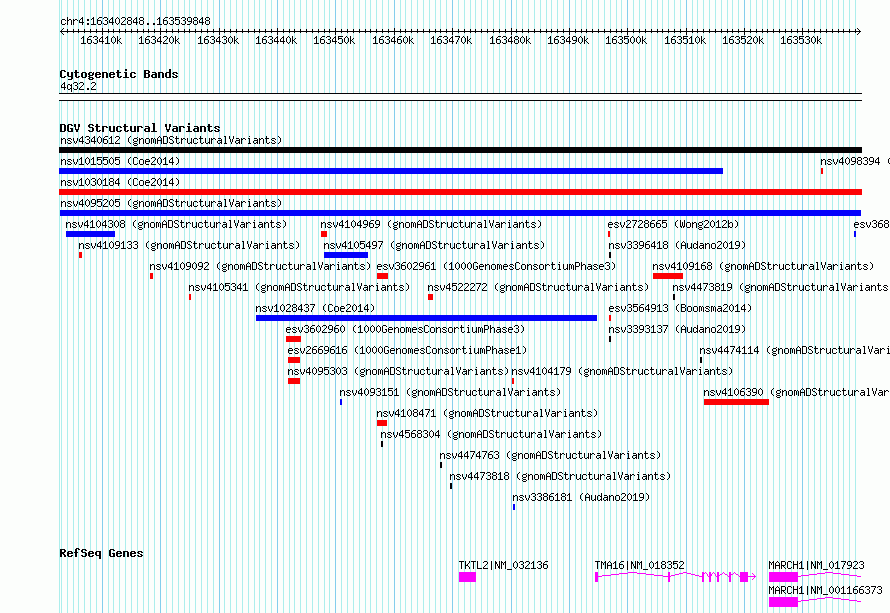The width and height of the screenshot is (890, 613).
Task: Open esv3564913 (Boomsma2014) label
Action: 680,308
